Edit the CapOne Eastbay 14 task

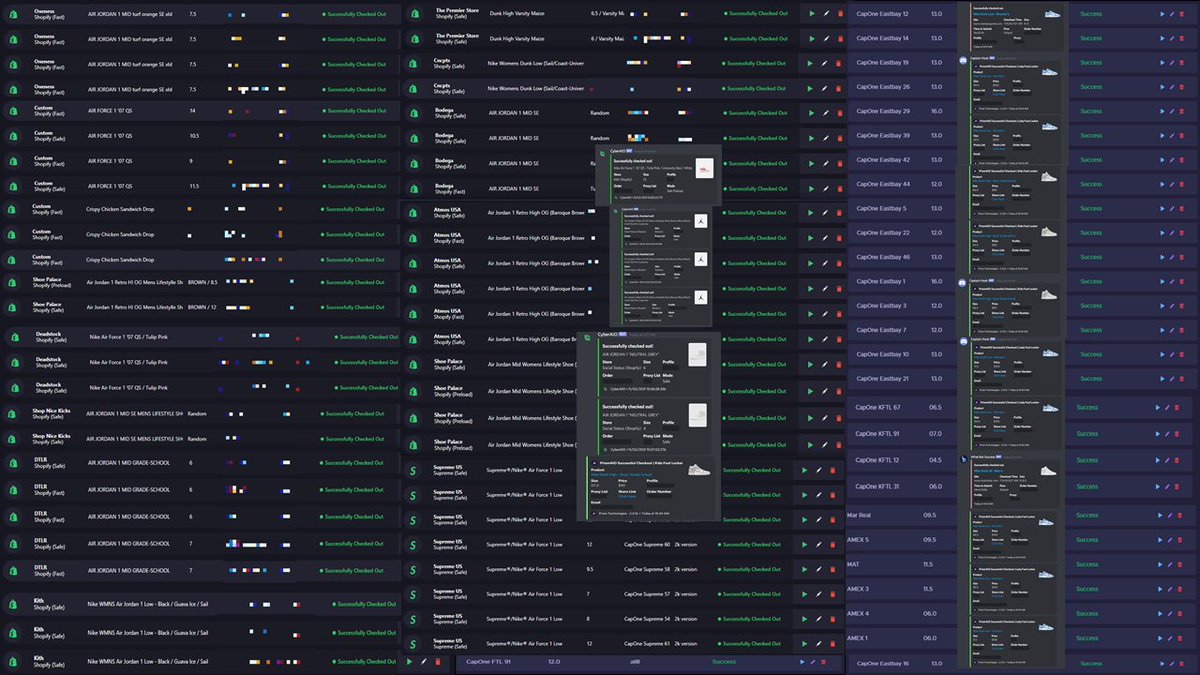1173,38
